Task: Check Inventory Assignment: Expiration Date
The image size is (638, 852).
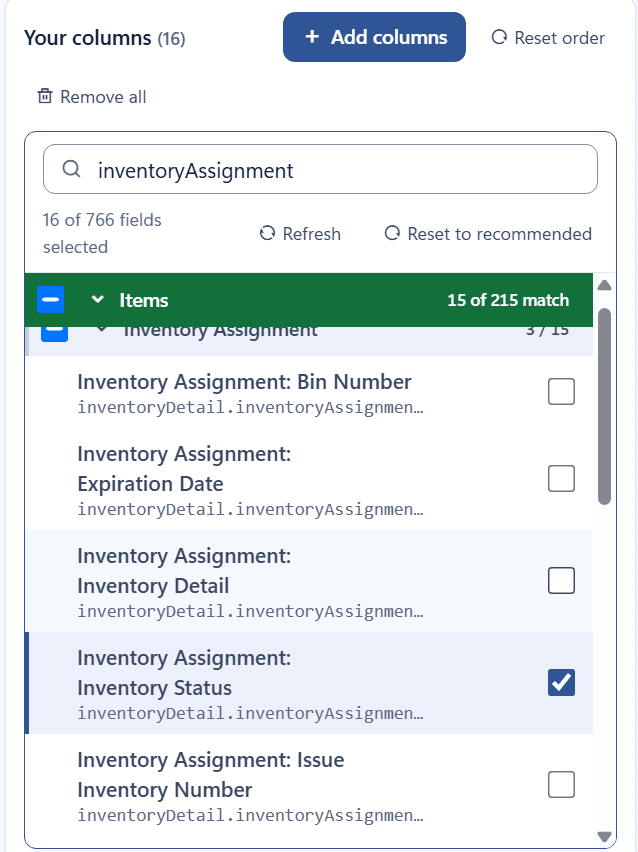Action: [x=561, y=479]
